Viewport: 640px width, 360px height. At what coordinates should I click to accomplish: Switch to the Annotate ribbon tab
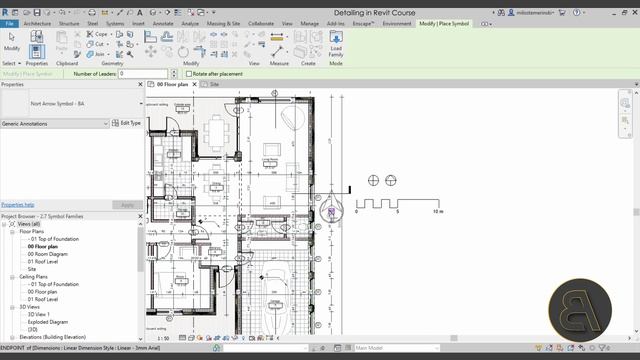pyautogui.click(x=163, y=24)
